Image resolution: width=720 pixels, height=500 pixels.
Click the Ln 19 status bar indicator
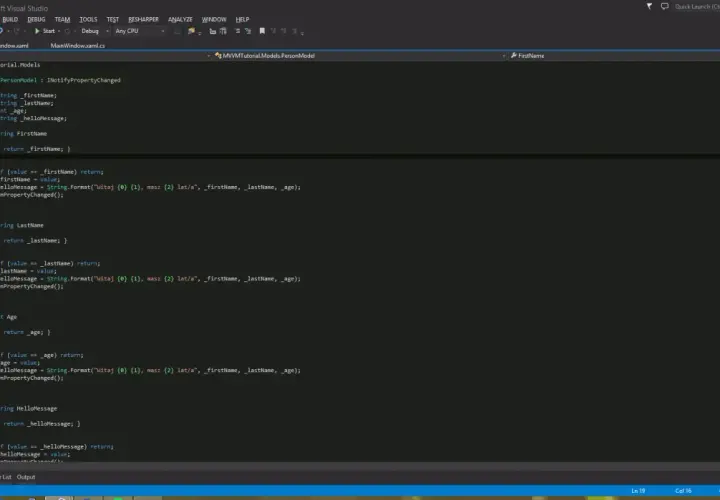point(638,491)
